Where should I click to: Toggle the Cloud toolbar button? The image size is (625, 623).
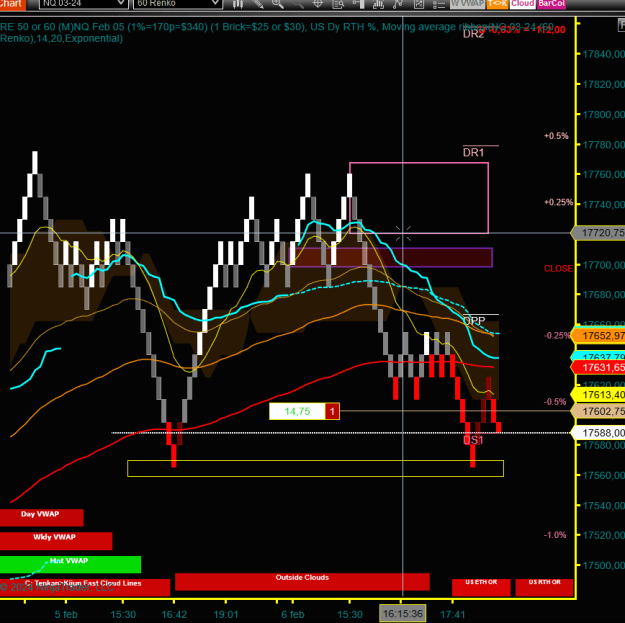pos(523,4)
